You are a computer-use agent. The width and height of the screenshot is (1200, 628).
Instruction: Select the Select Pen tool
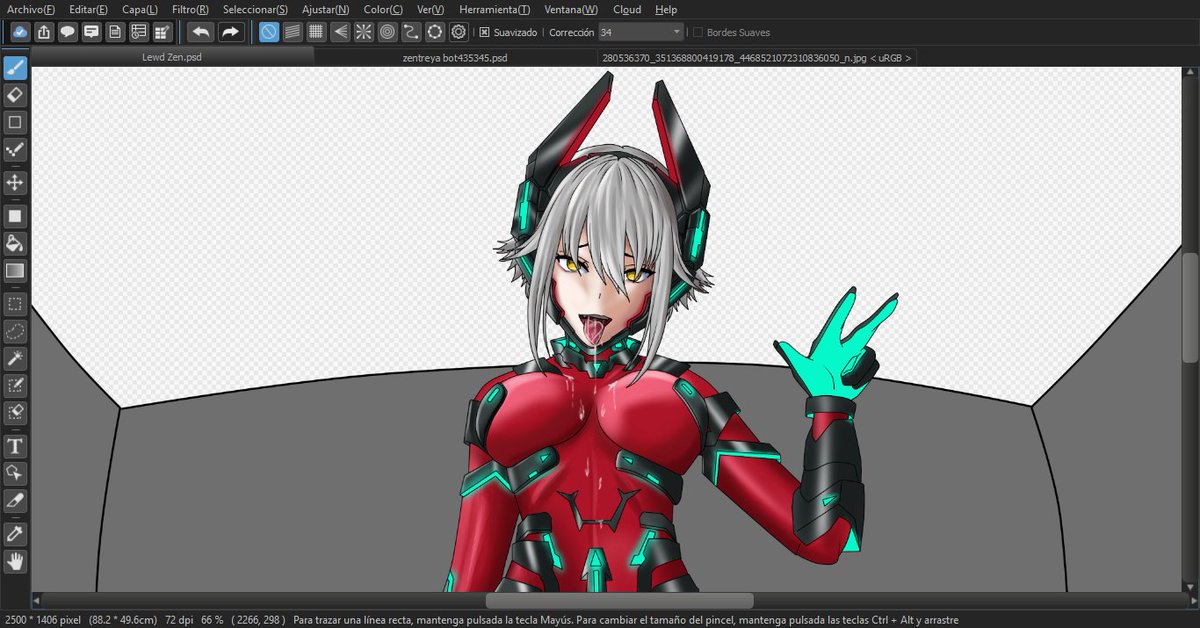click(15, 384)
